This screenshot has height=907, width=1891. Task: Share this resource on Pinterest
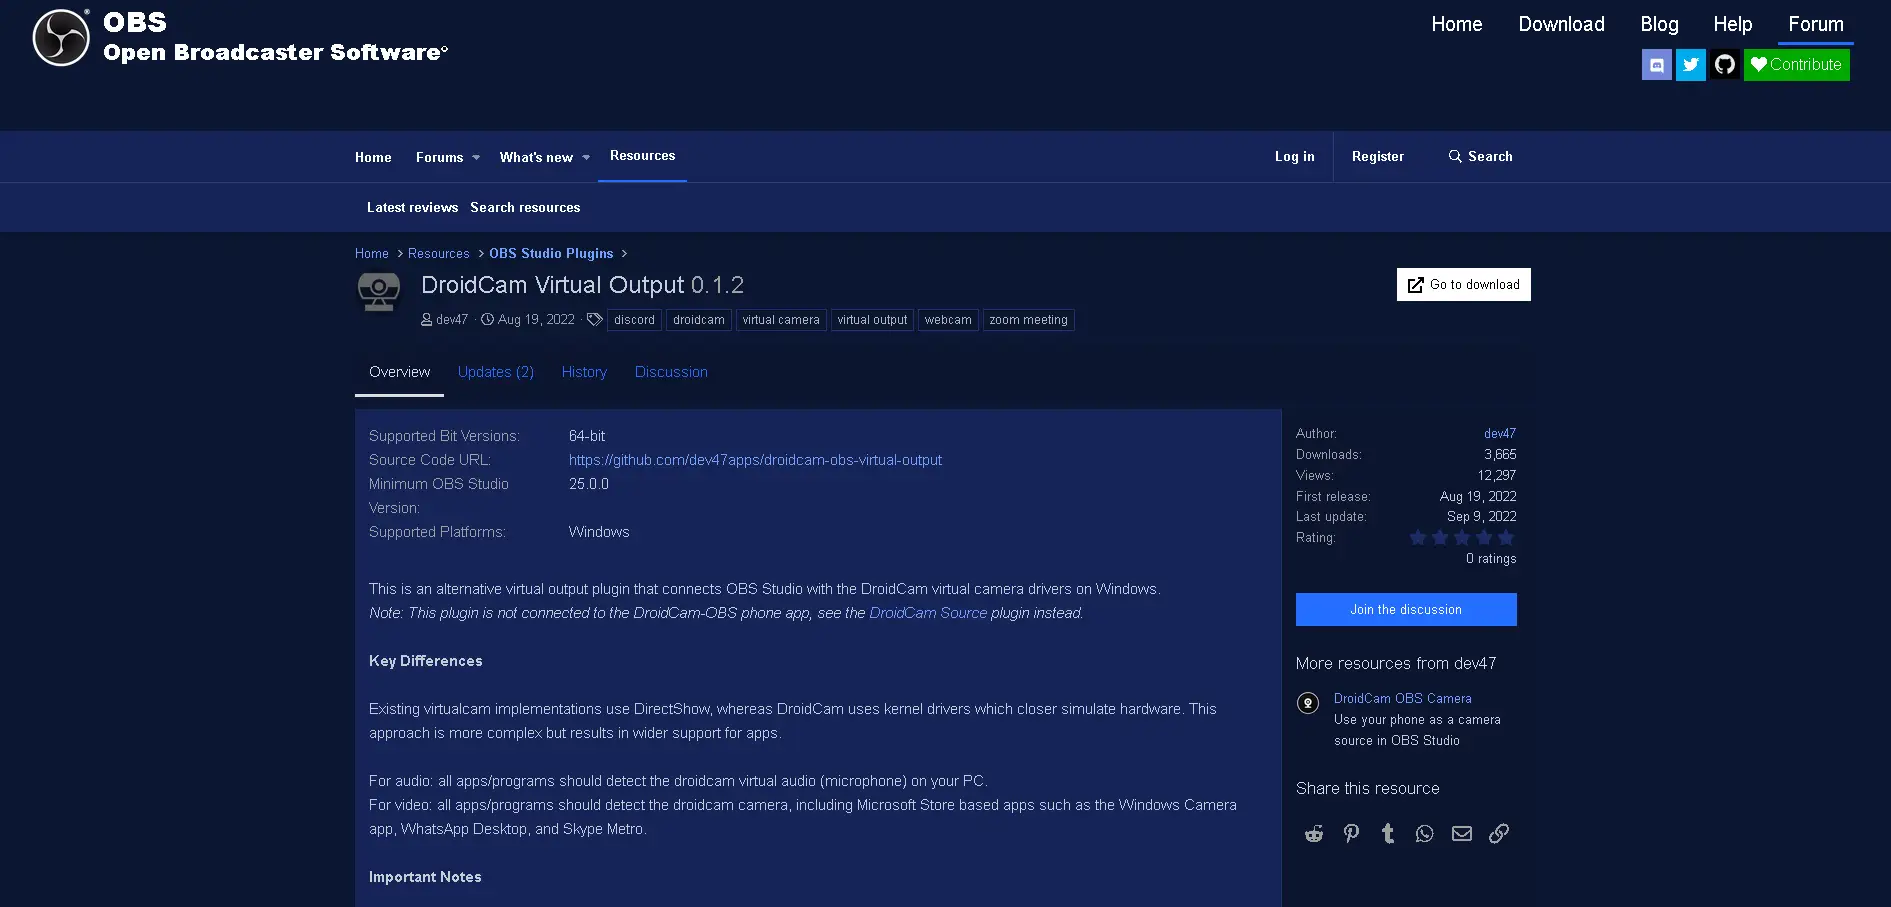pyautogui.click(x=1351, y=834)
